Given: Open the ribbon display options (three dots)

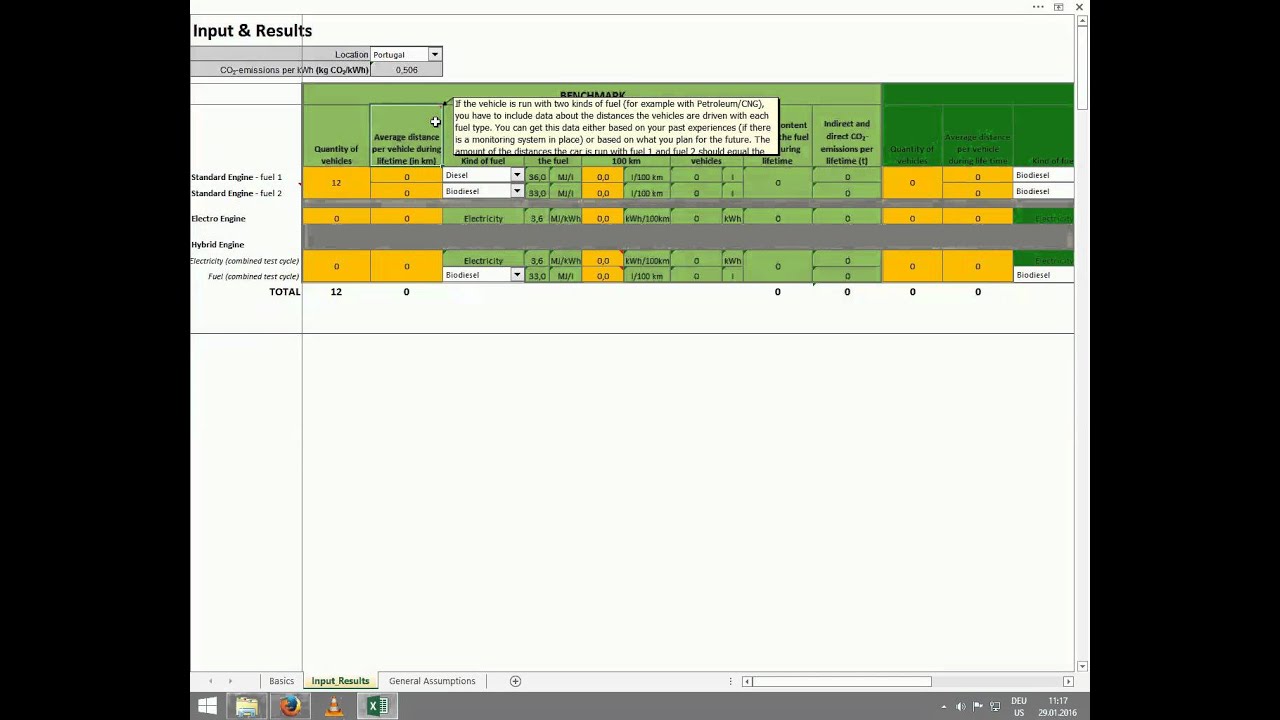Looking at the screenshot, I should [x=1038, y=7].
